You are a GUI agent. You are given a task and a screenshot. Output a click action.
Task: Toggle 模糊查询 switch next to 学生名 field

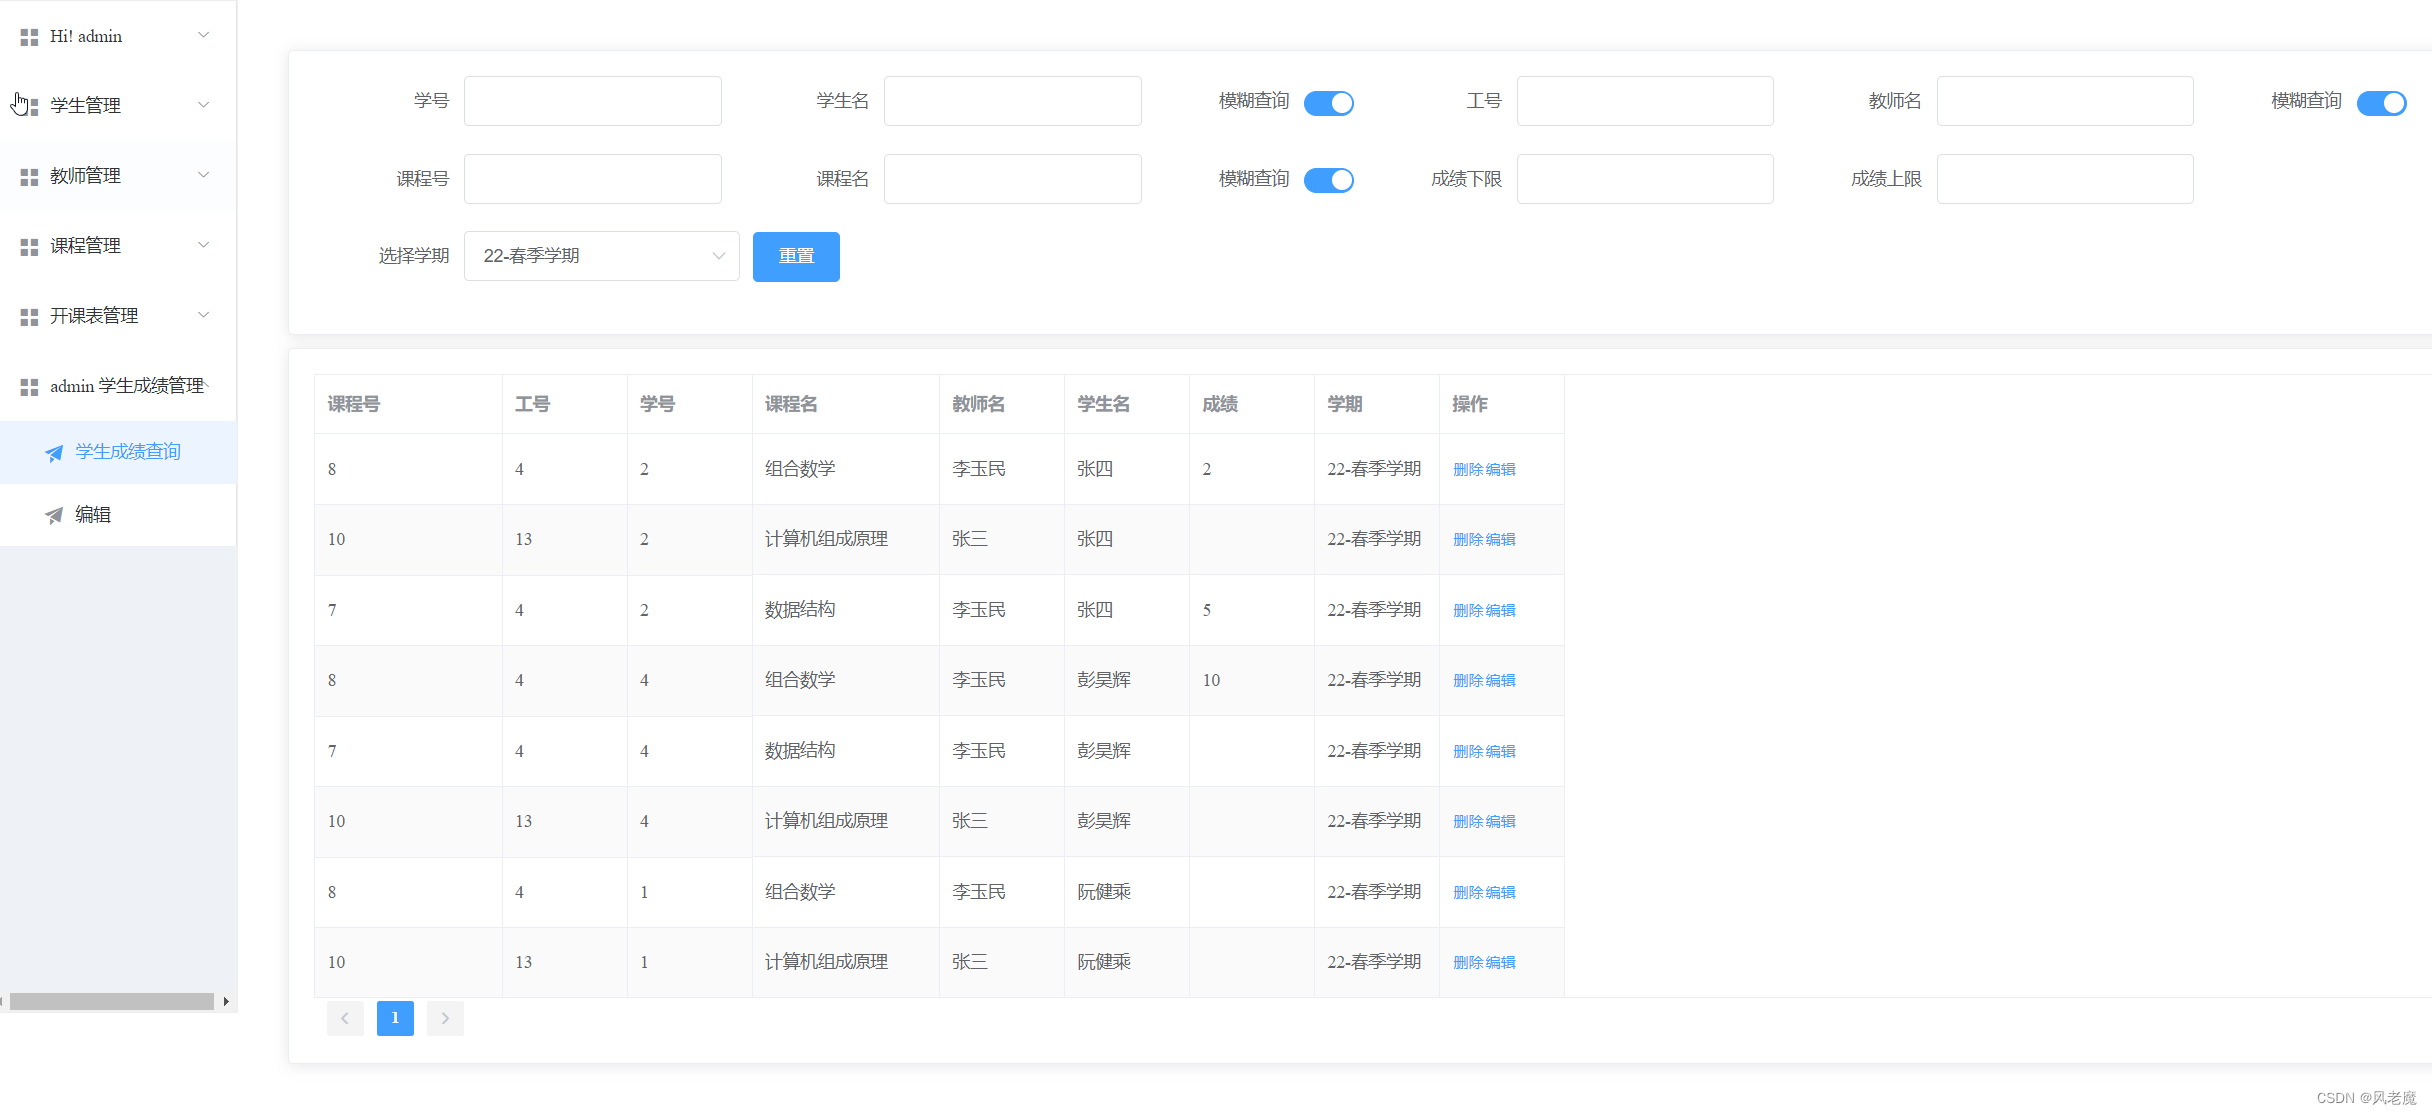(x=1329, y=103)
